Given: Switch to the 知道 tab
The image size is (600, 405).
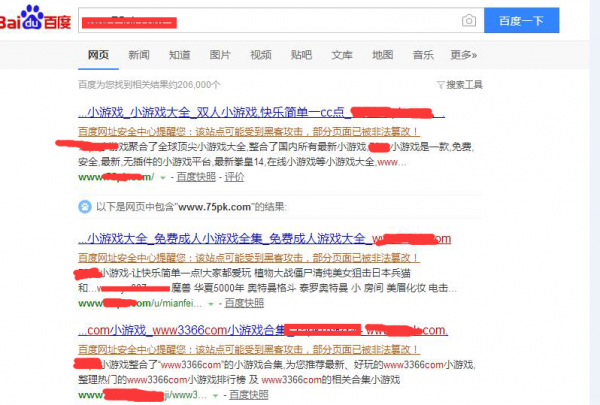Looking at the screenshot, I should coord(179,55).
